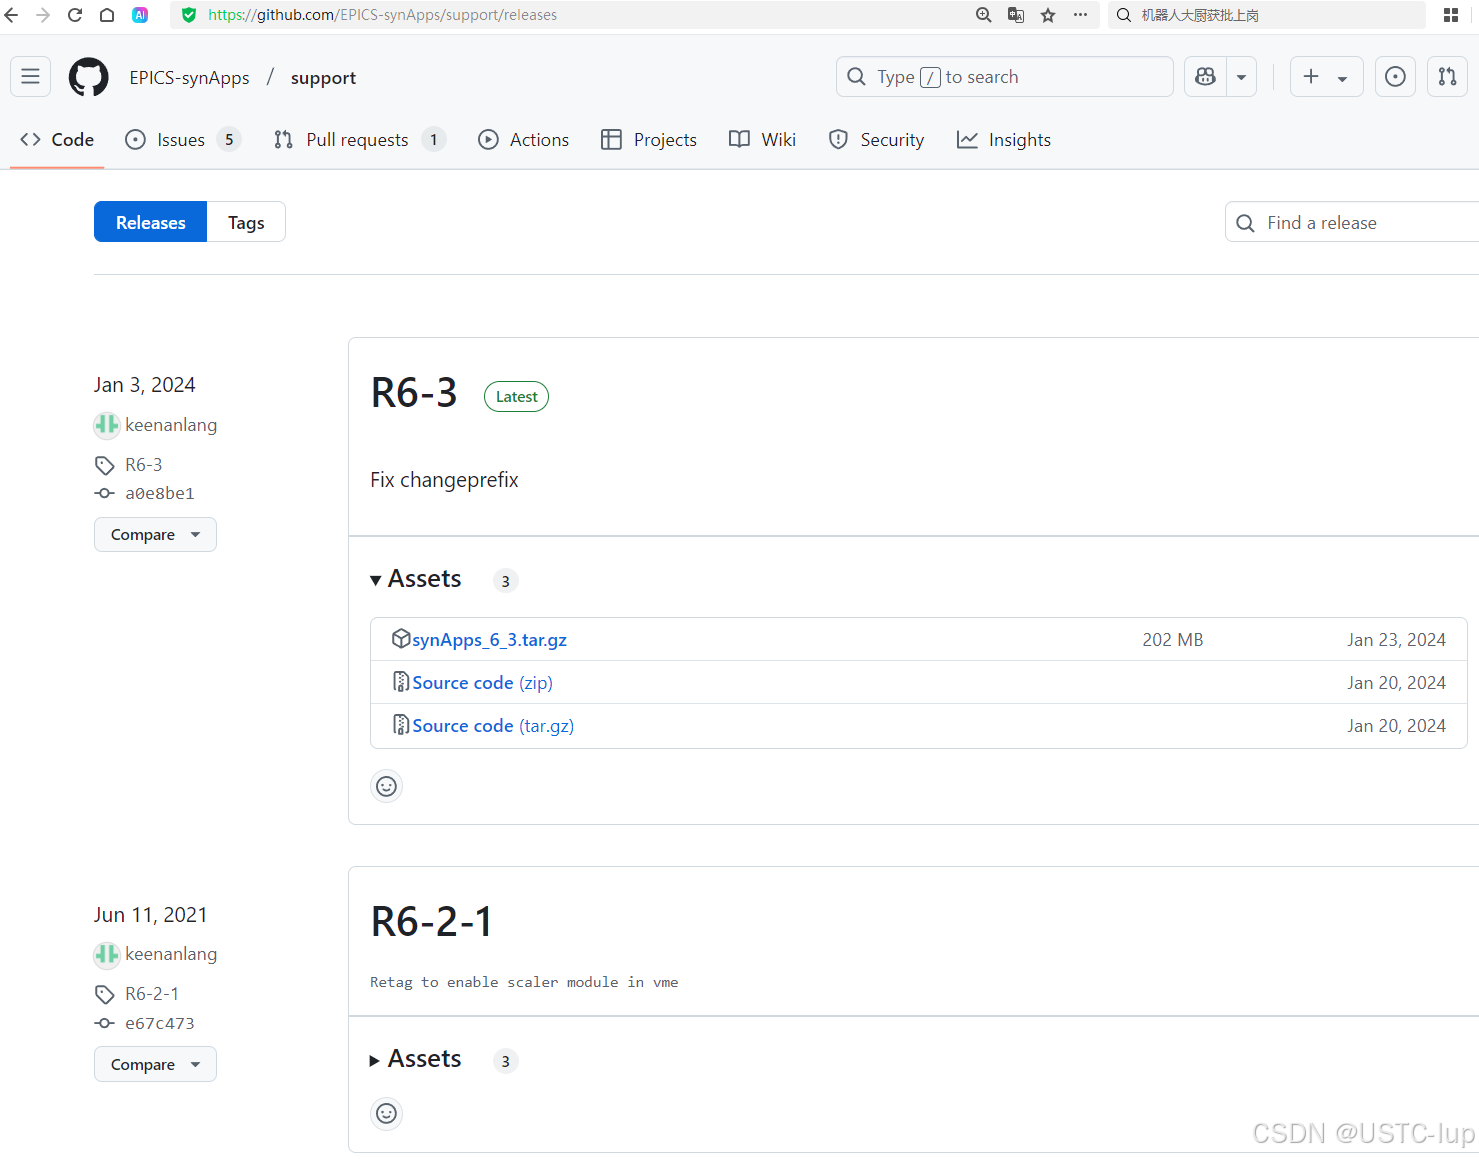
Task: Go back with the browser back arrow
Action: point(12,15)
